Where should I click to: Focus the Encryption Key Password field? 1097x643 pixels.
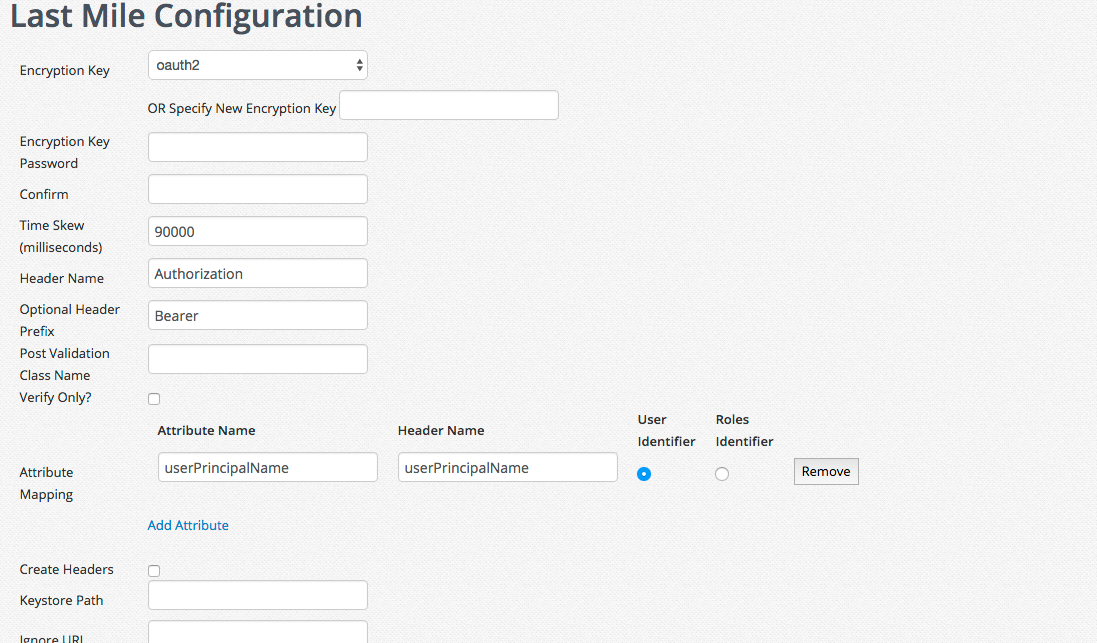(x=257, y=147)
